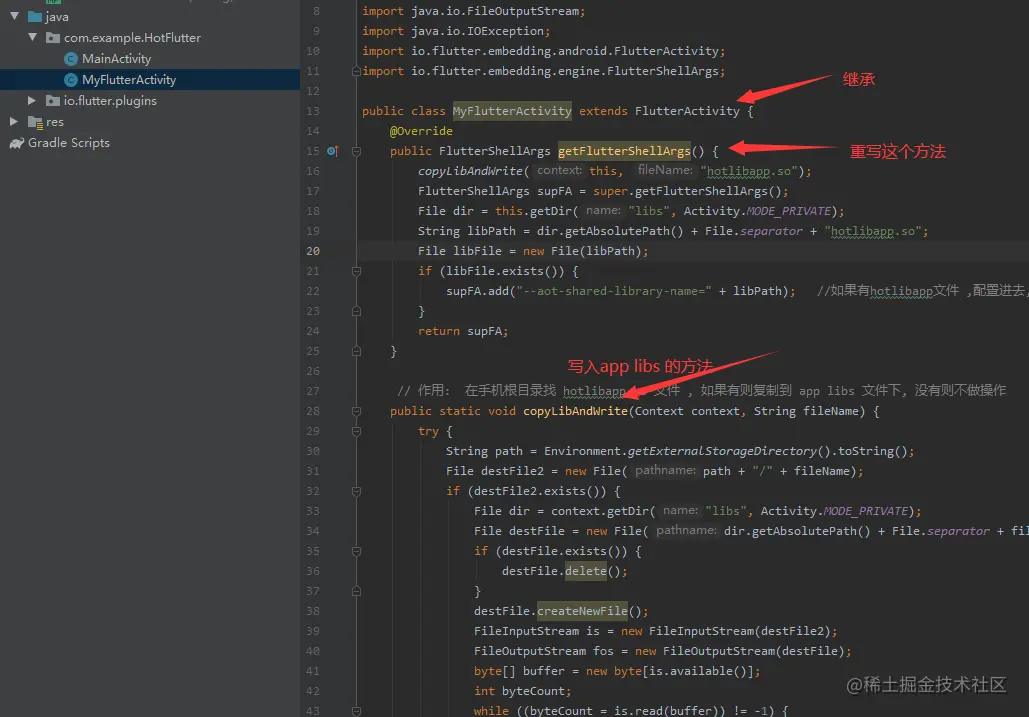The width and height of the screenshot is (1029, 717).
Task: Click import java.io.IOException line
Action: (456, 31)
